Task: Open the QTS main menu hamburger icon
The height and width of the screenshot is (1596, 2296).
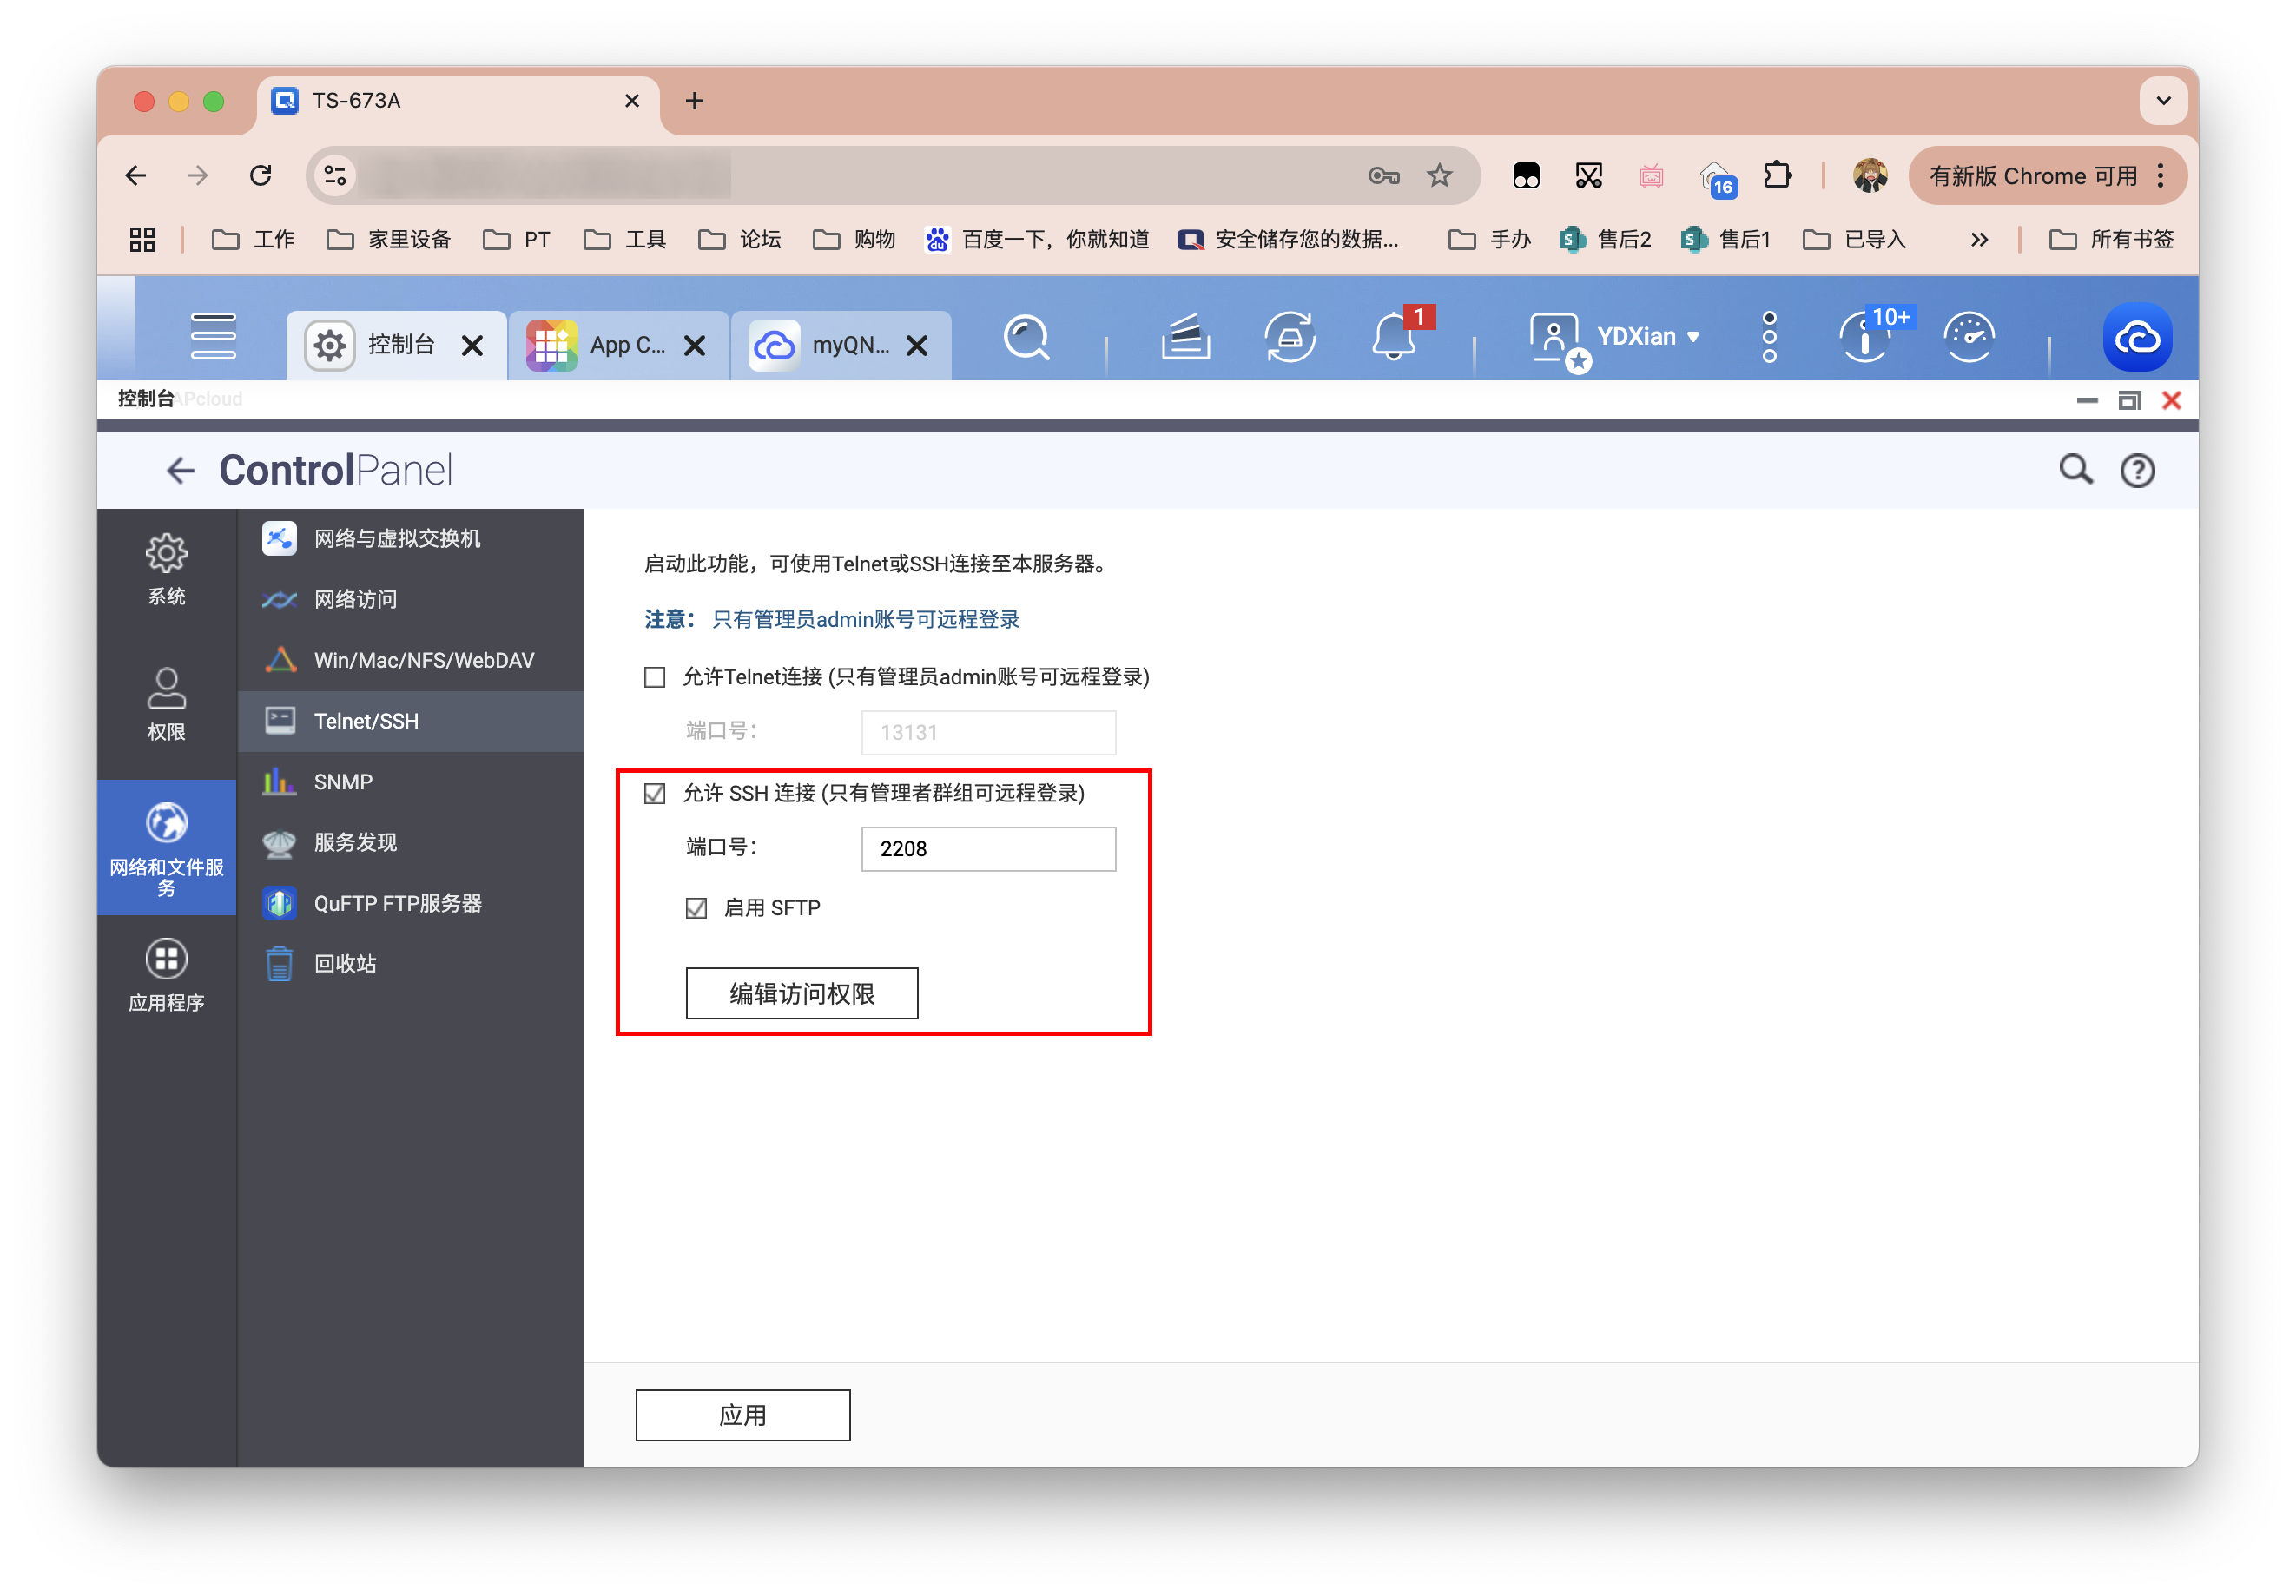Action: [x=213, y=336]
